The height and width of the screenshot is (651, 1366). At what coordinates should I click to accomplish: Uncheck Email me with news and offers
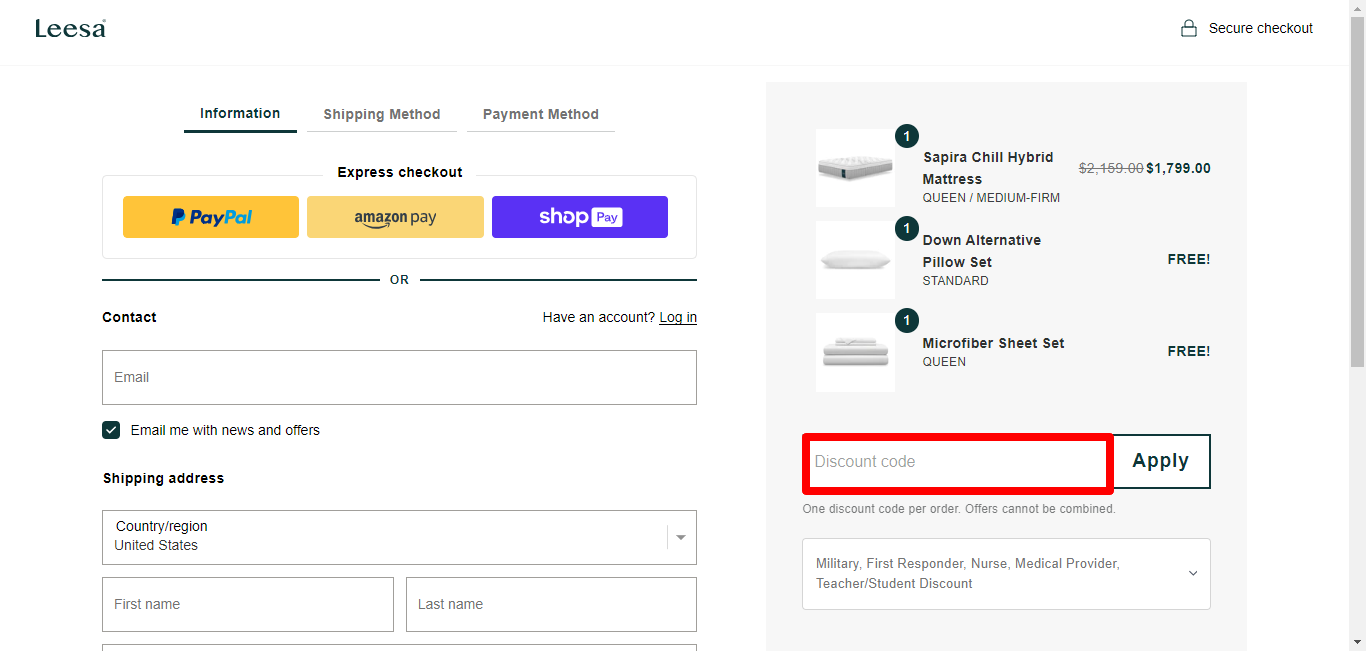tap(111, 430)
